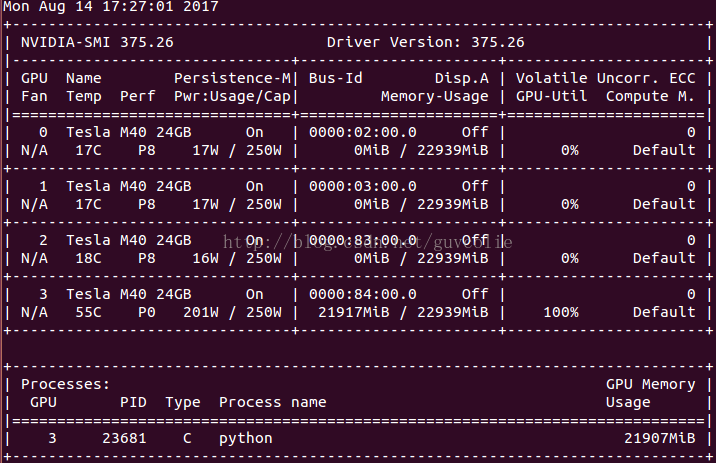Screen dimensions: 716x463
Task: Click the Persistence-M column header
Action: 232,78
